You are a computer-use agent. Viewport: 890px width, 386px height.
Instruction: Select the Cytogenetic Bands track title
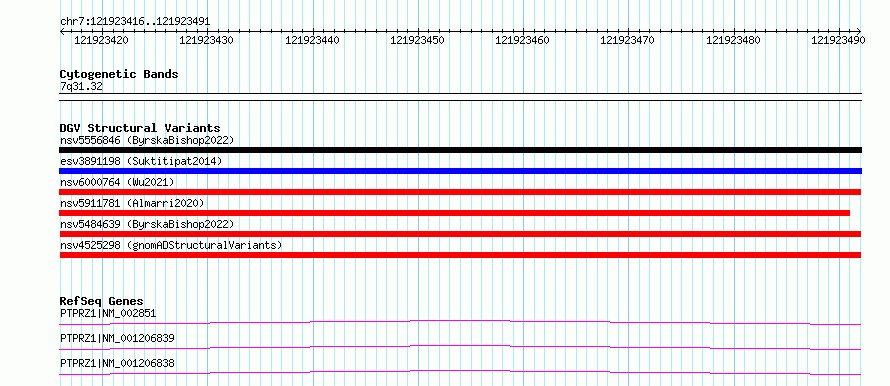(x=119, y=74)
